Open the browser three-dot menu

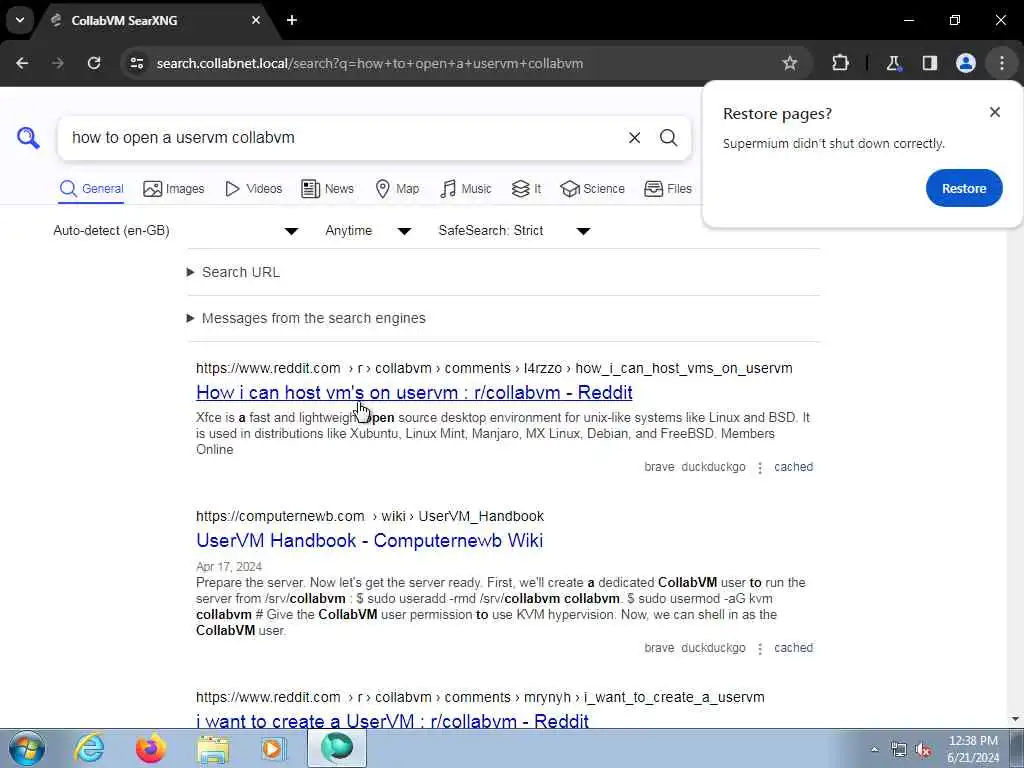click(1002, 63)
